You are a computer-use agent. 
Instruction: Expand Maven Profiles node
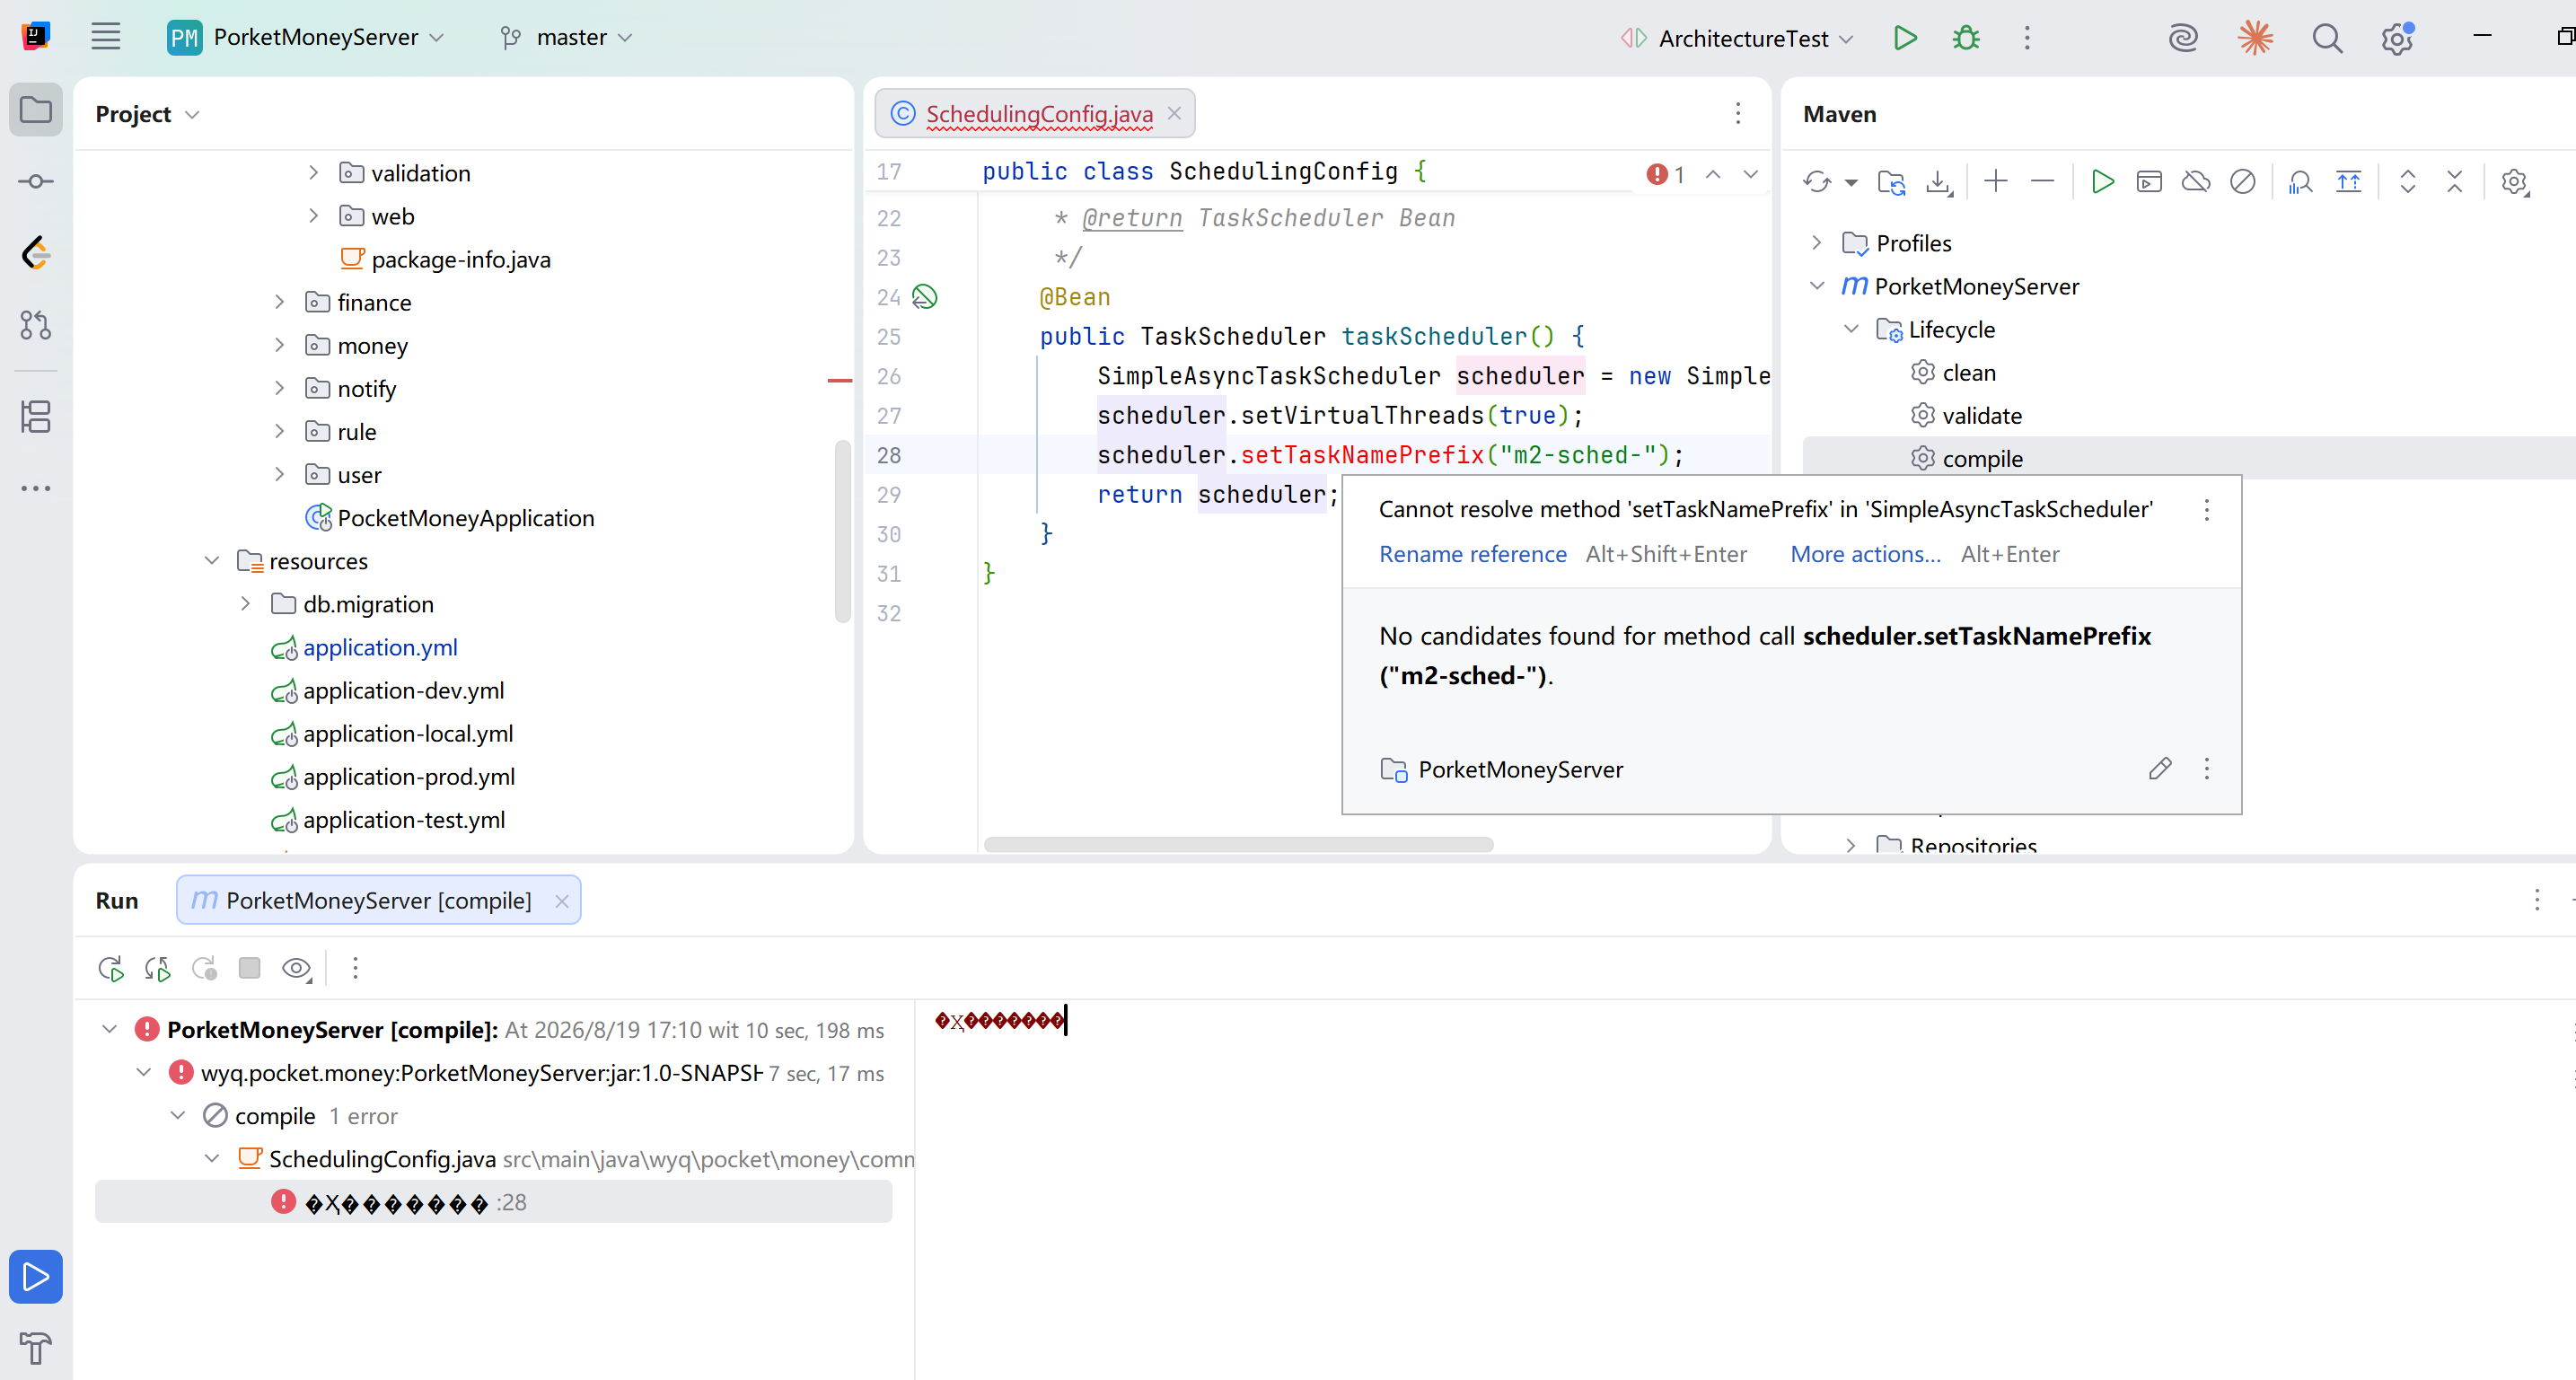(1817, 243)
